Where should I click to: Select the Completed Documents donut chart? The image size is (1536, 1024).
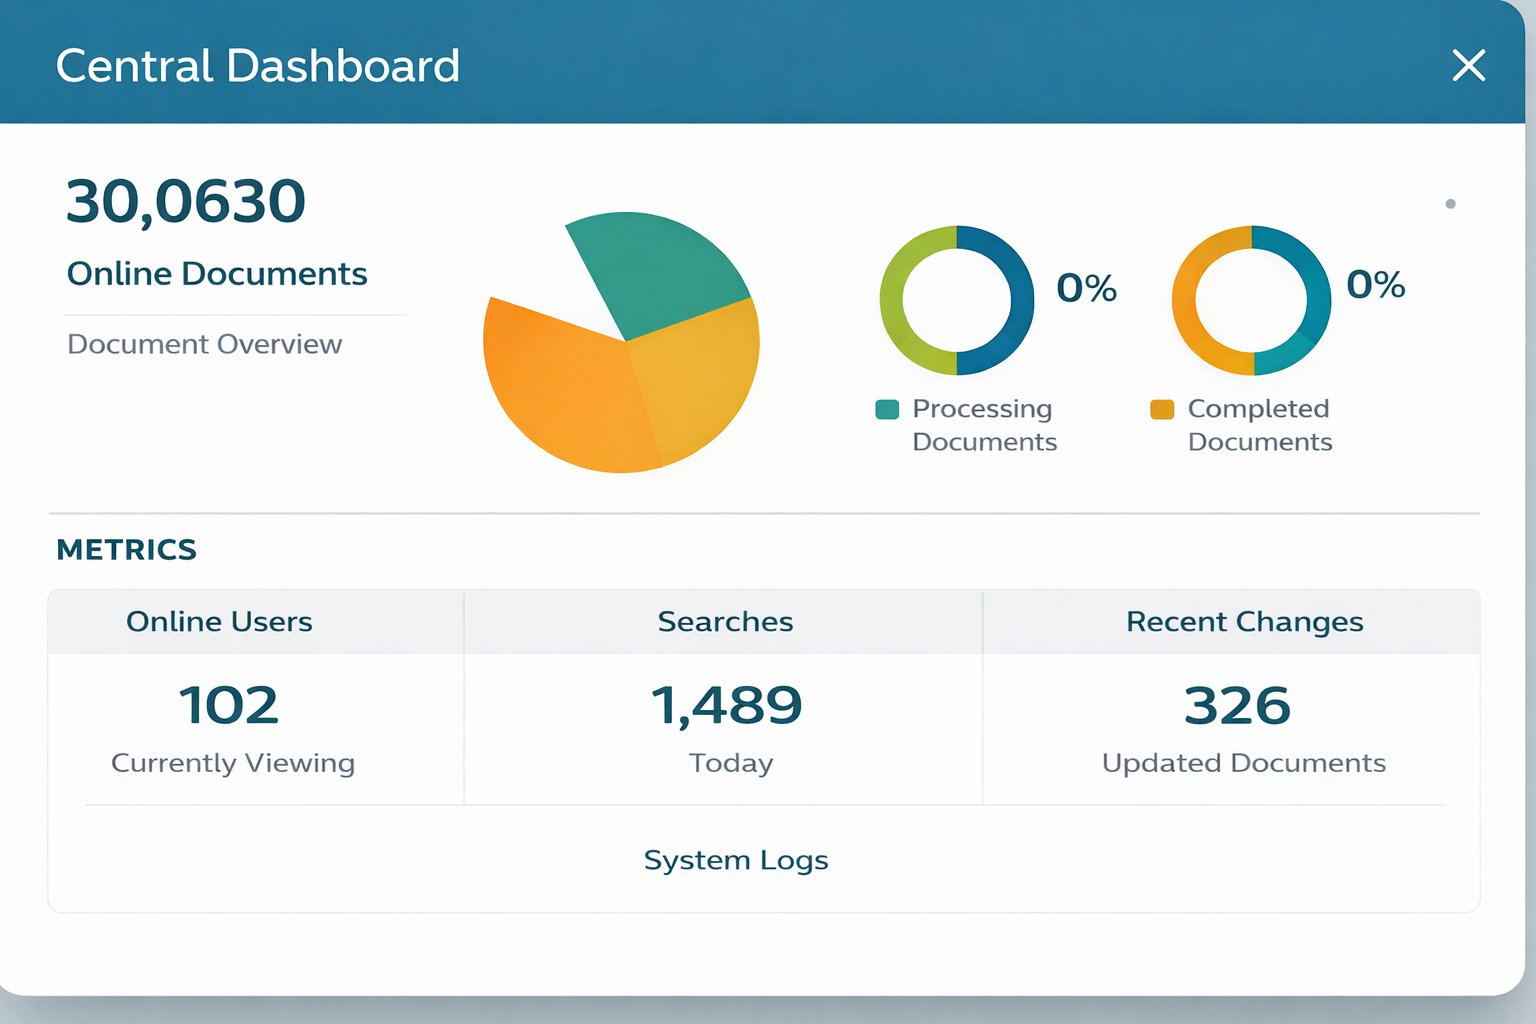pyautogui.click(x=1252, y=297)
